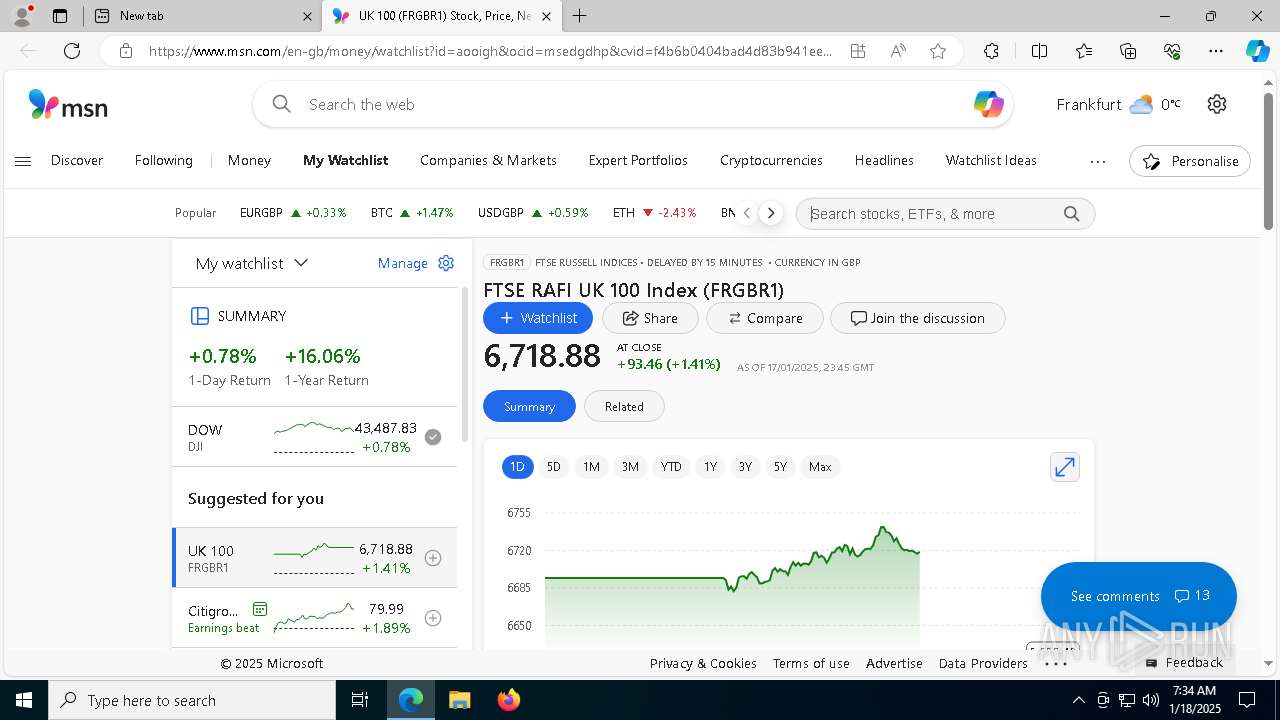Add Citigroup to watchlist plus icon

pos(433,618)
